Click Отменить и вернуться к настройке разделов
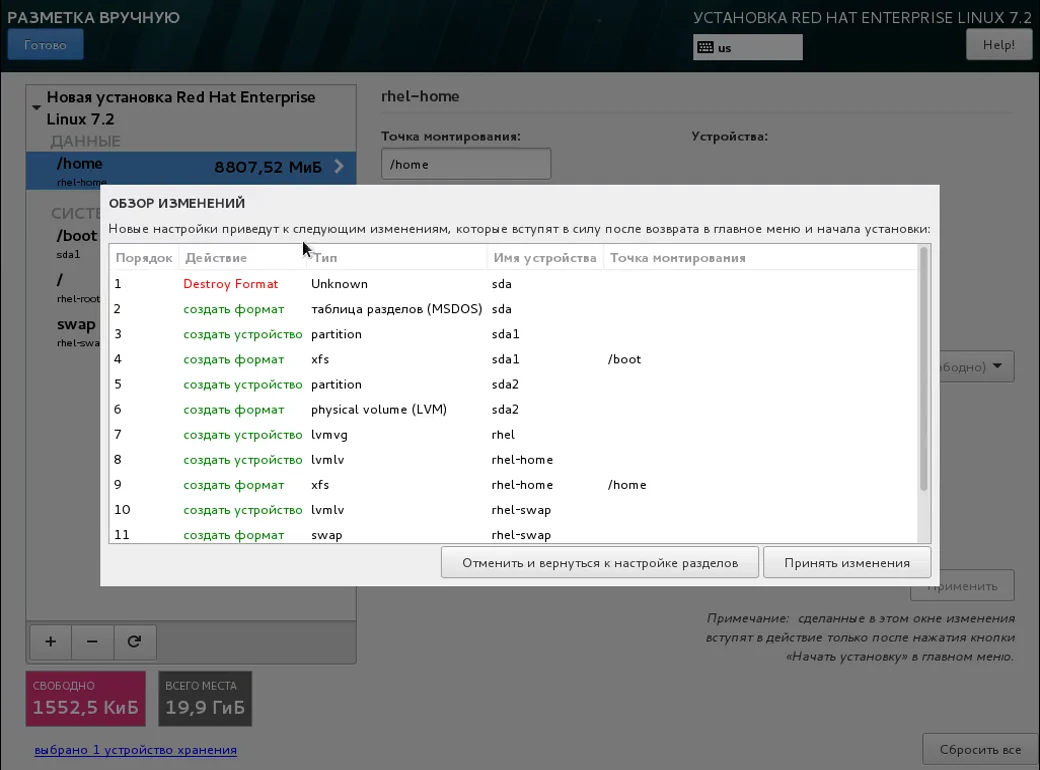Screen dimensions: 1040x770 click(600, 562)
